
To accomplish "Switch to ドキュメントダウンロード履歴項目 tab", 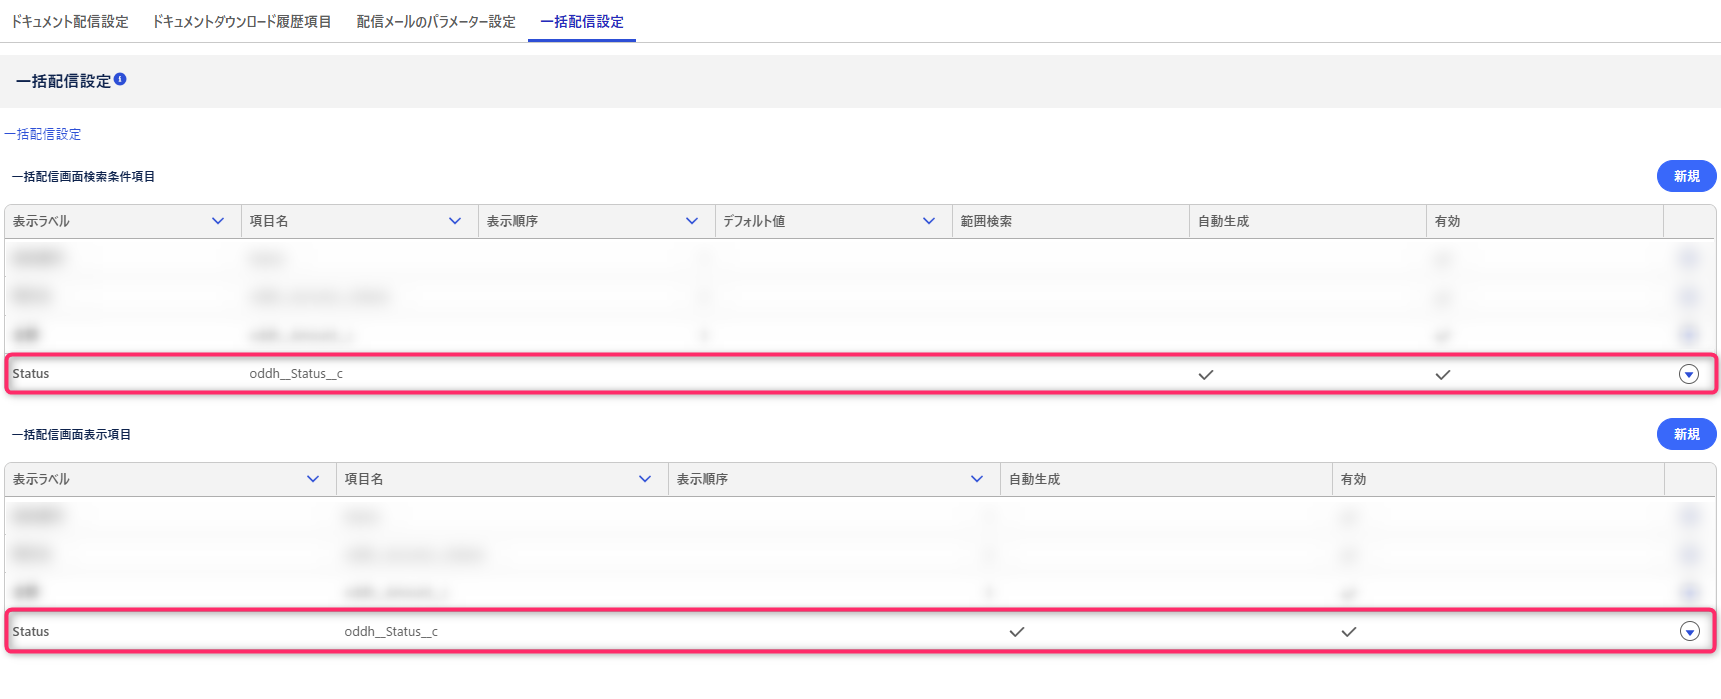I will (242, 21).
